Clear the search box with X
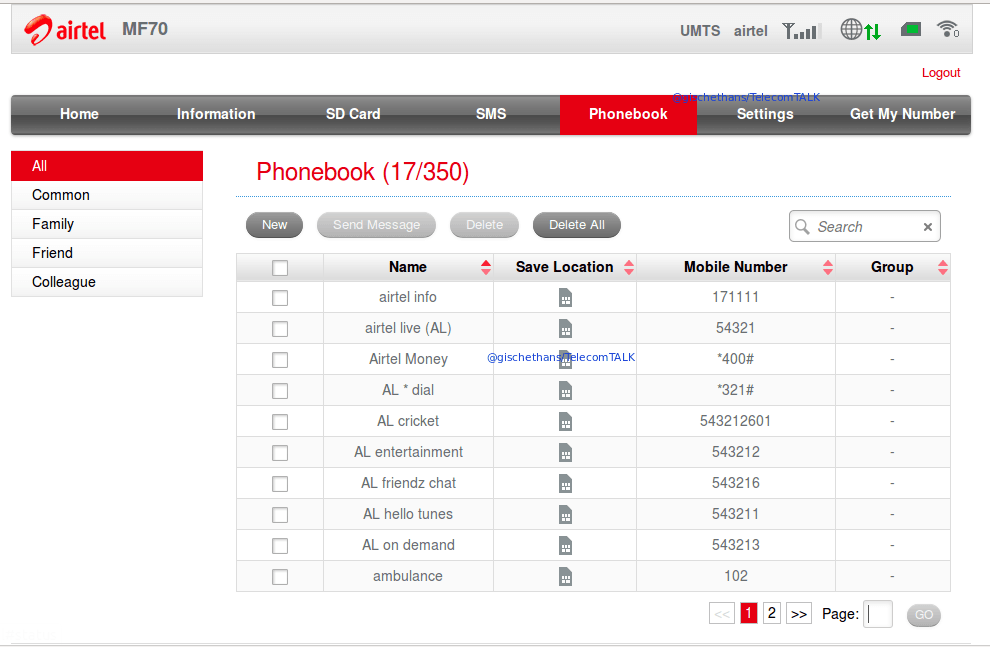 click(927, 227)
